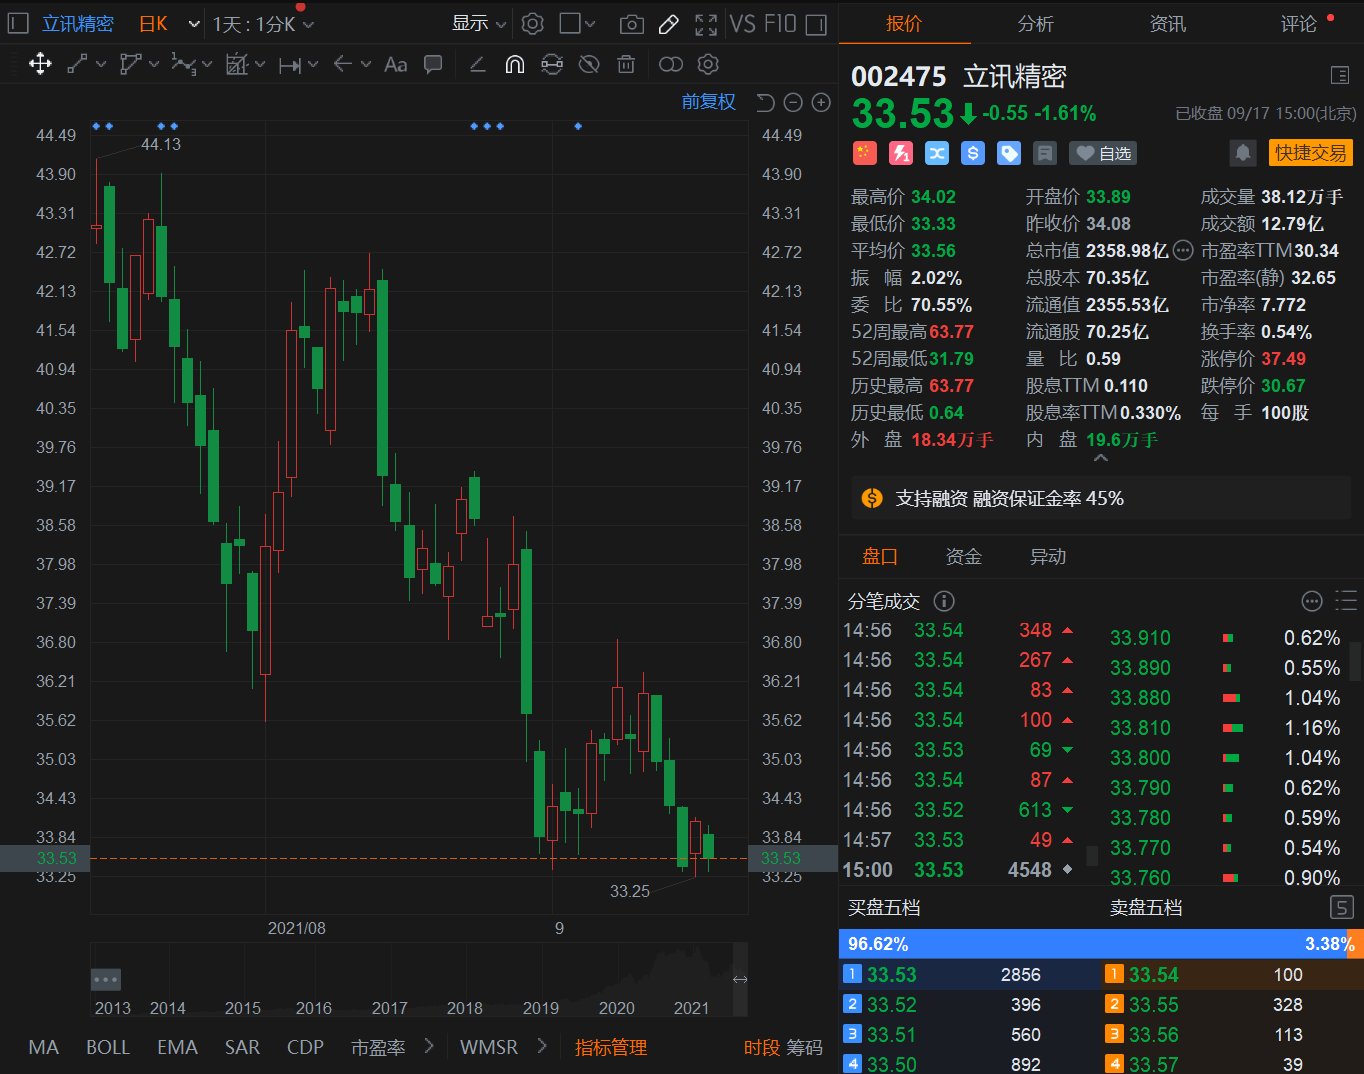Expand the 日K period dropdown arrow
The width and height of the screenshot is (1364, 1074).
click(194, 24)
